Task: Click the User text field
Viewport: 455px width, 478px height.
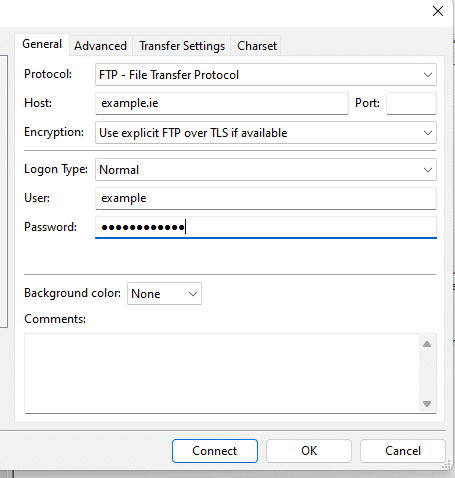Action: tap(266, 198)
